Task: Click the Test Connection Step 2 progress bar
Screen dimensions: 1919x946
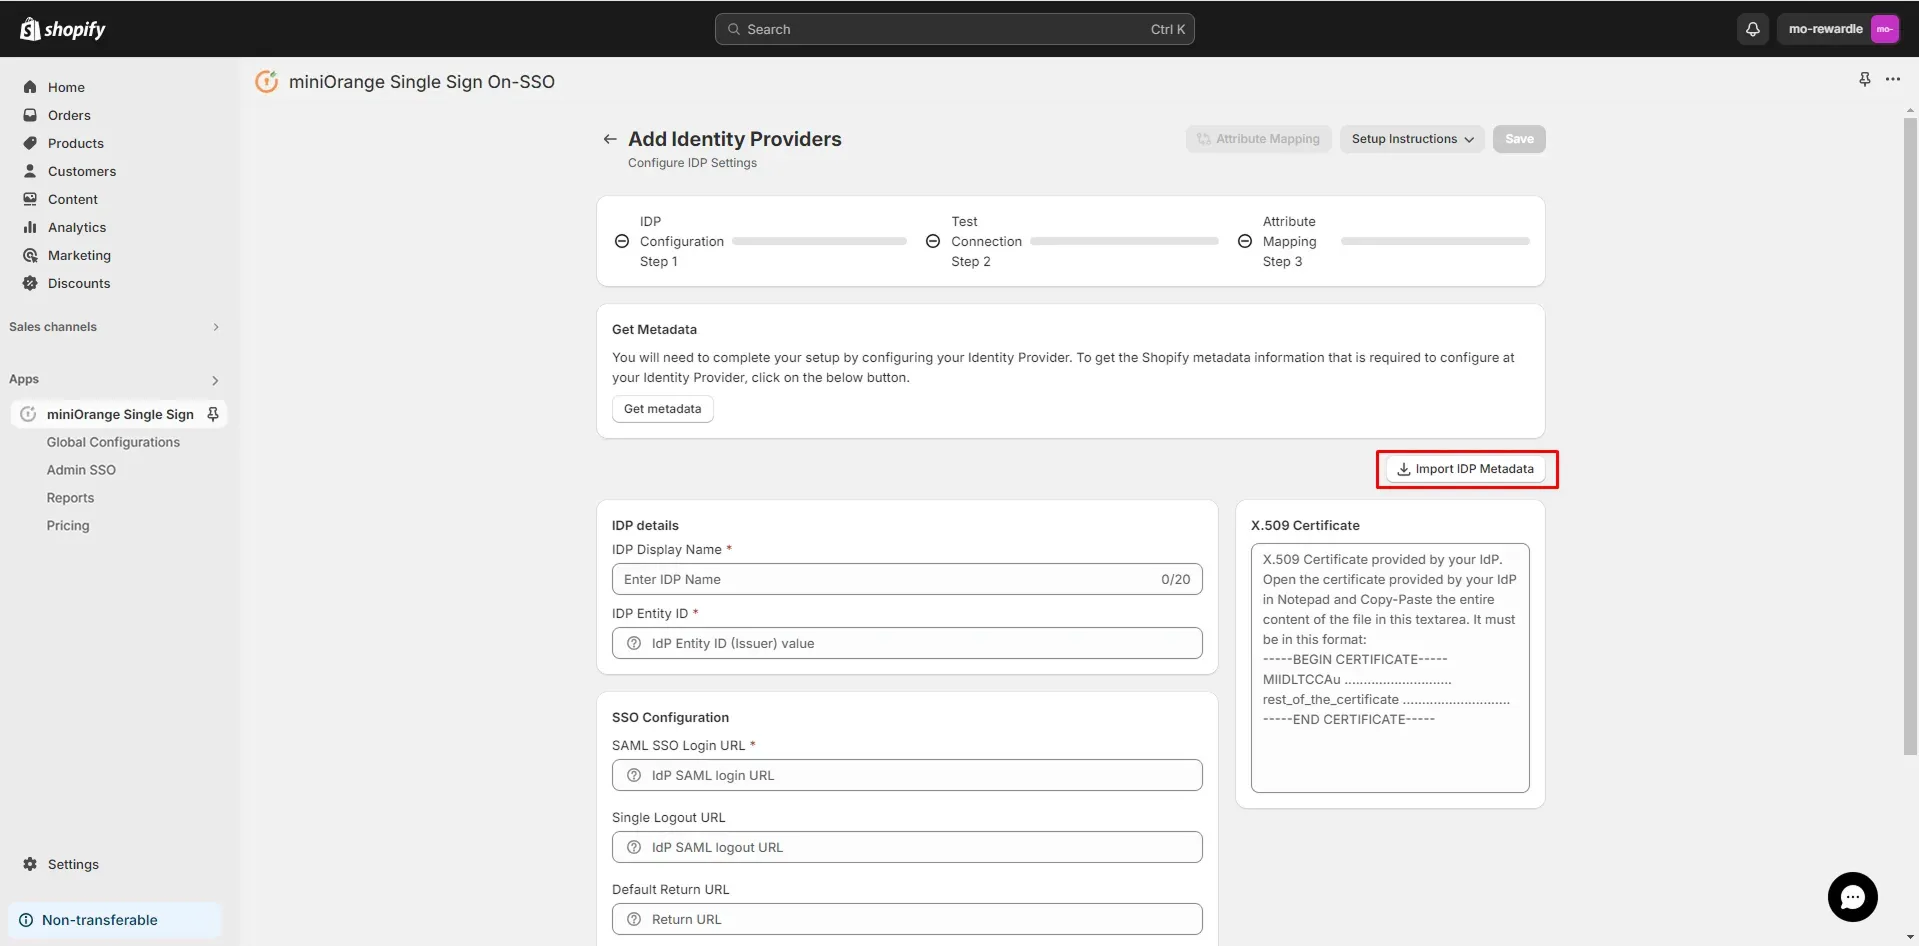Action: [1124, 241]
